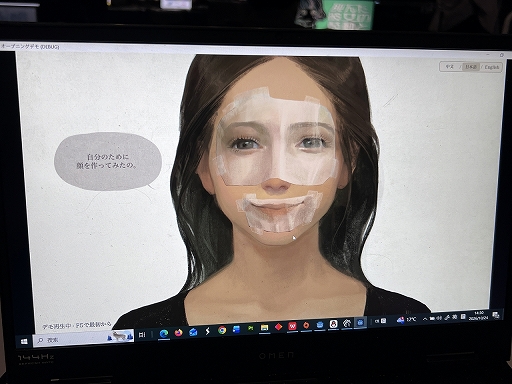Open the red diamond taskbar app
Image resolution: width=512 pixels, height=384 pixels.
point(279,327)
